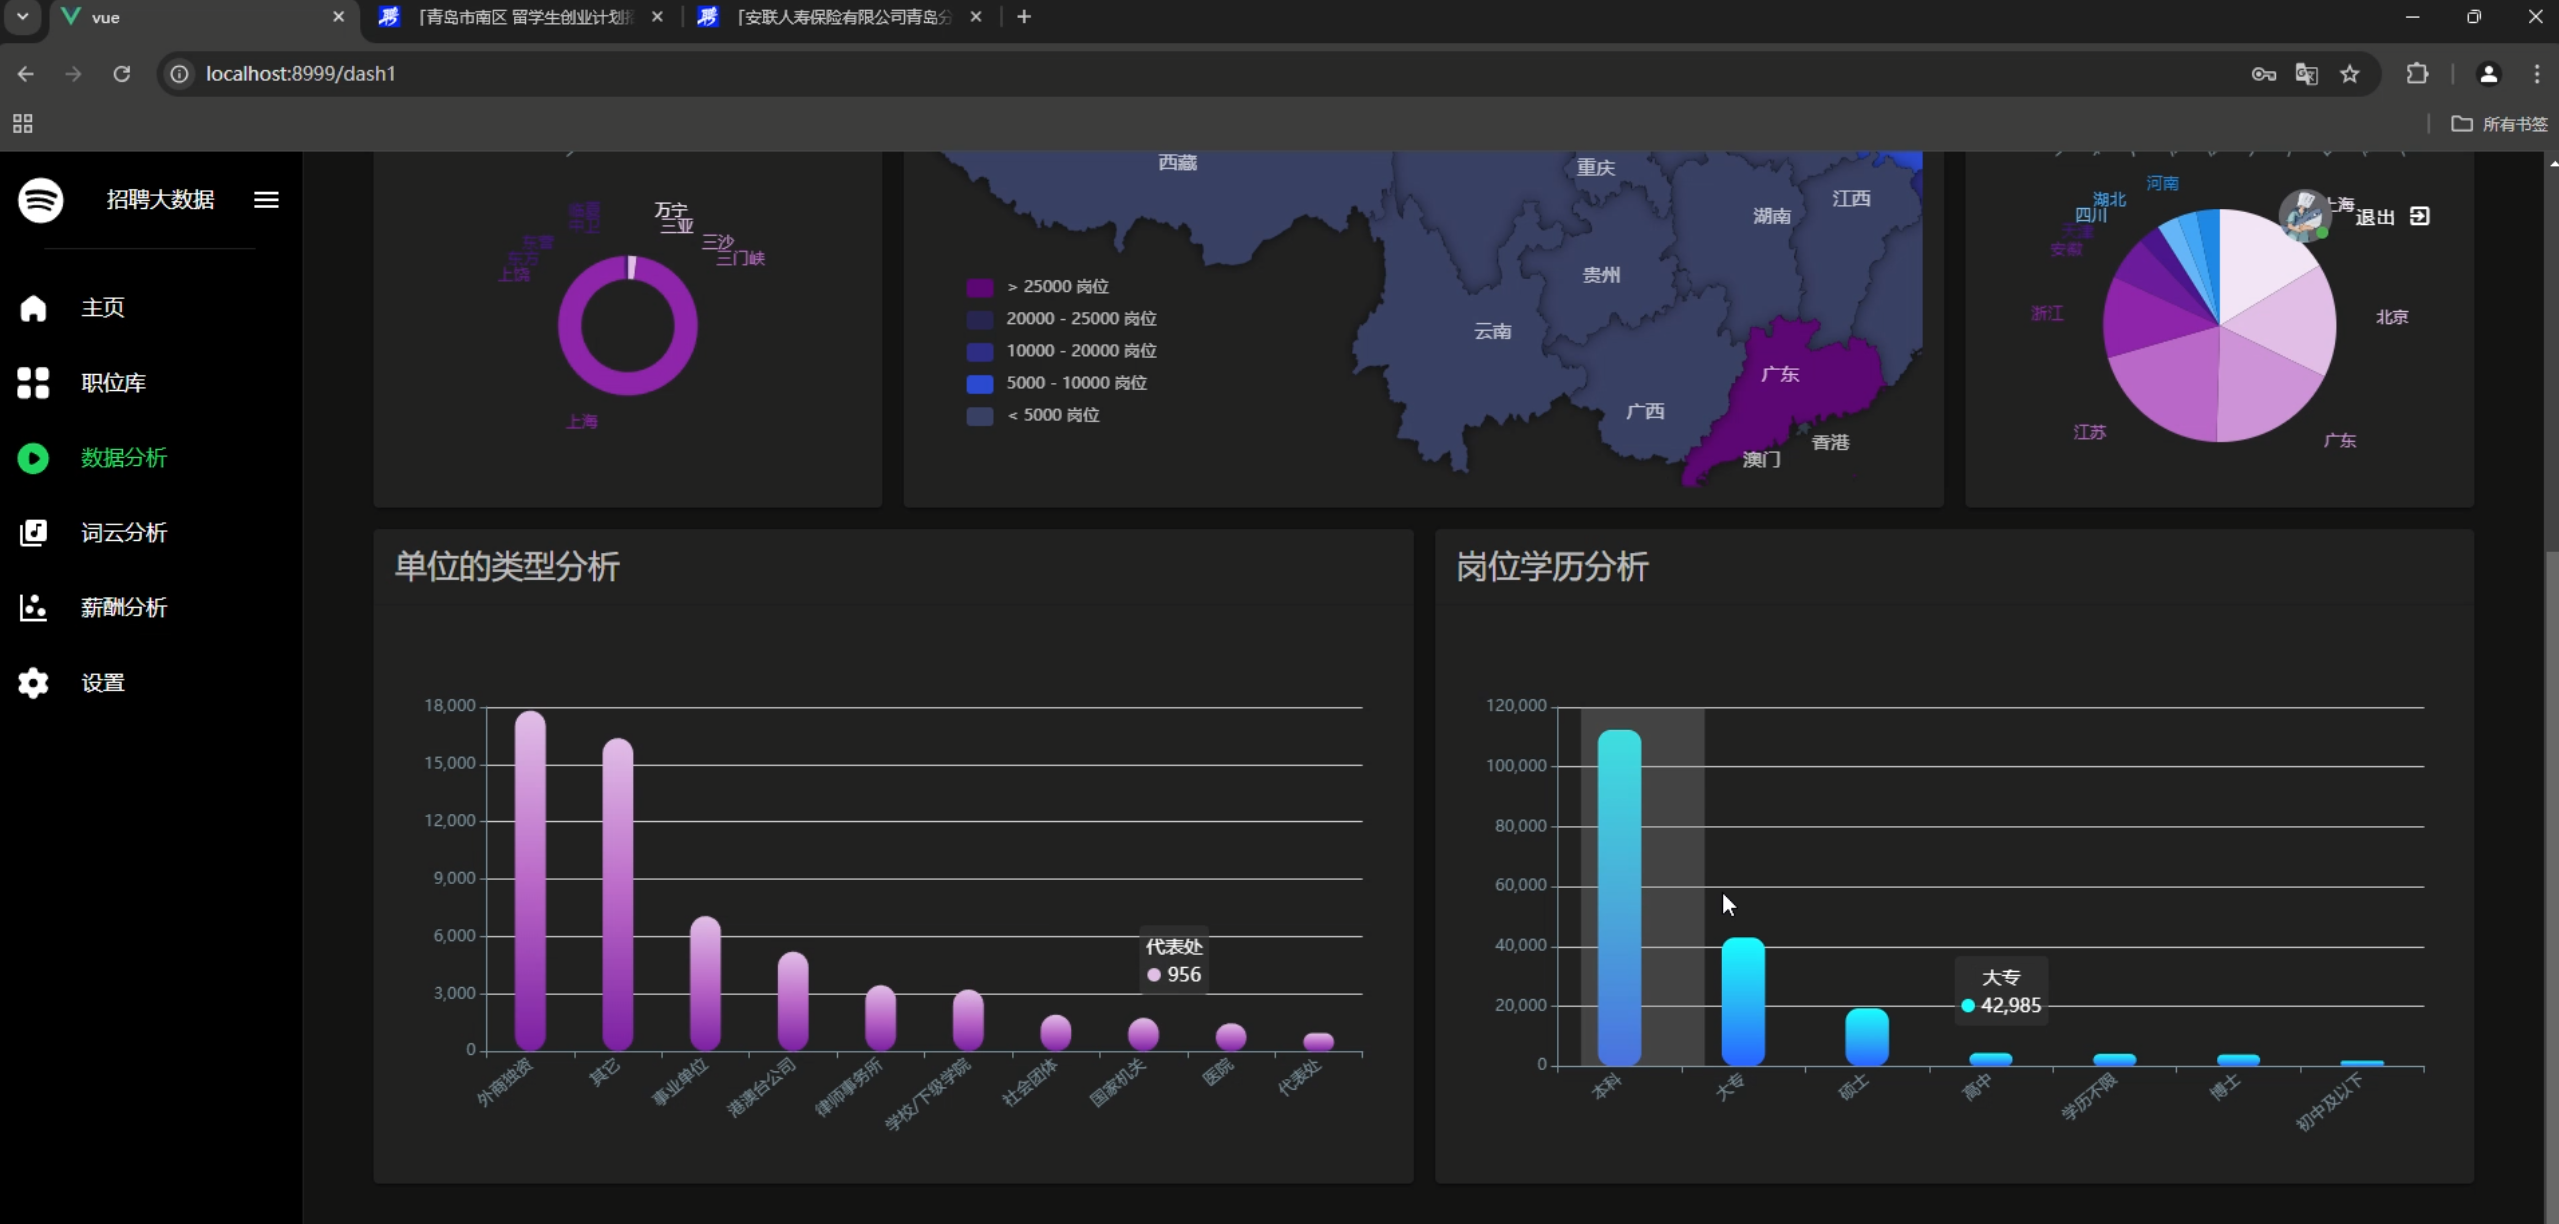Click the 本科 bar in the education chart
This screenshot has height=1224, width=2559.
click(1619, 897)
